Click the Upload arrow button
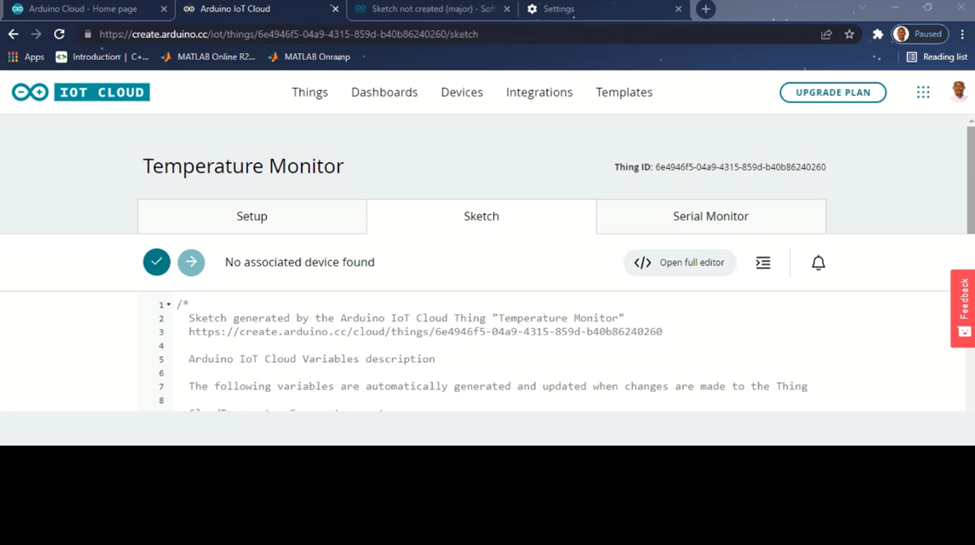The width and height of the screenshot is (975, 545). coord(192,262)
